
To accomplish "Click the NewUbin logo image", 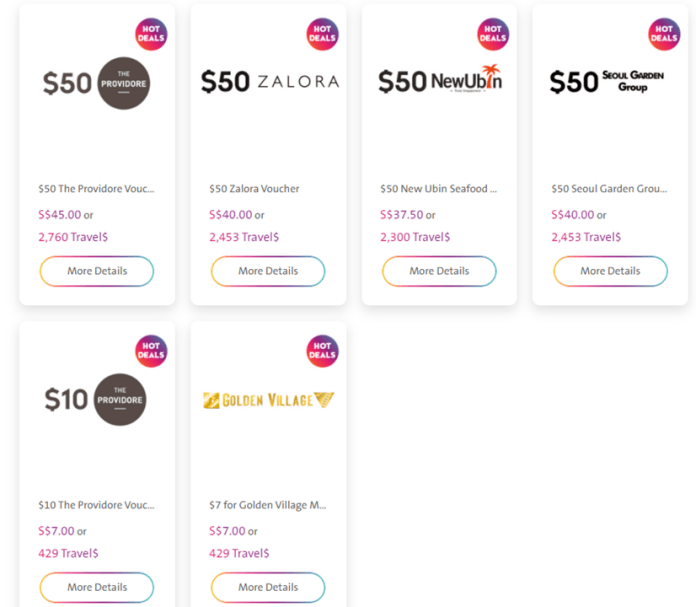I will 440,79.
